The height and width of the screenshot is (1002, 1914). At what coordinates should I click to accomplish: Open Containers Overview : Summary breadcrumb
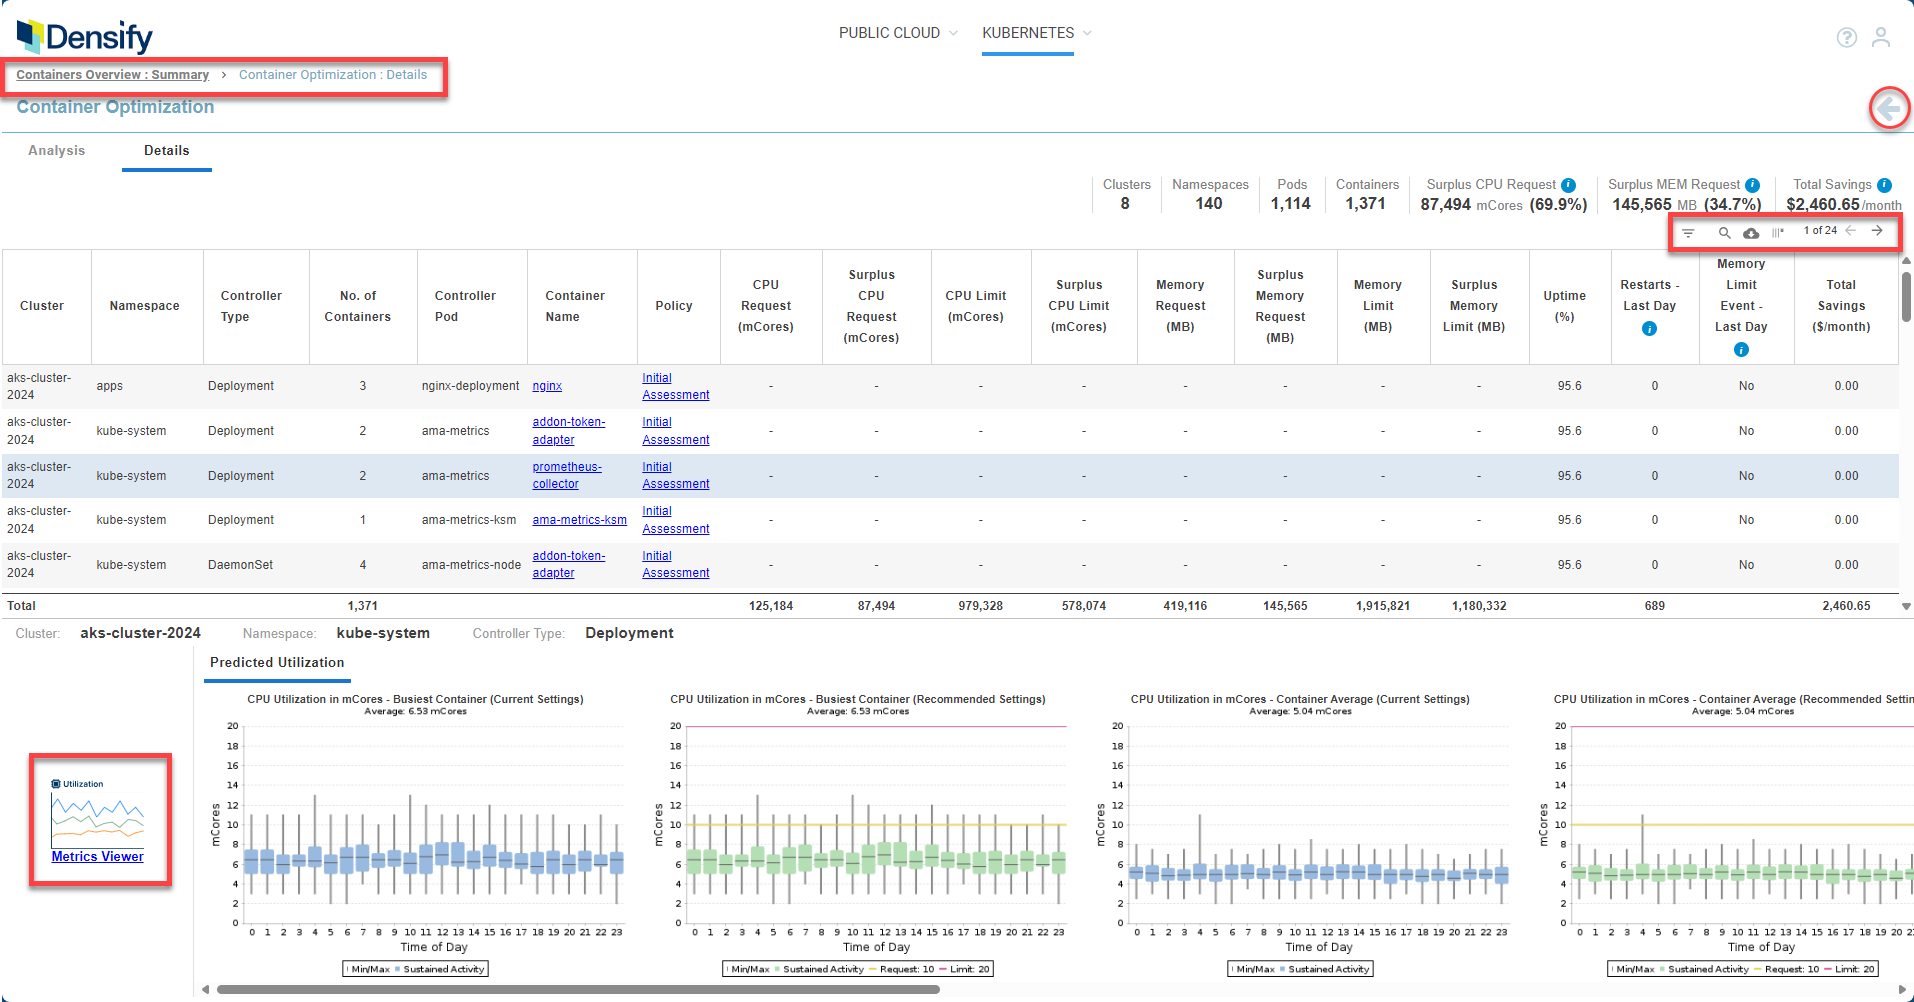[112, 75]
